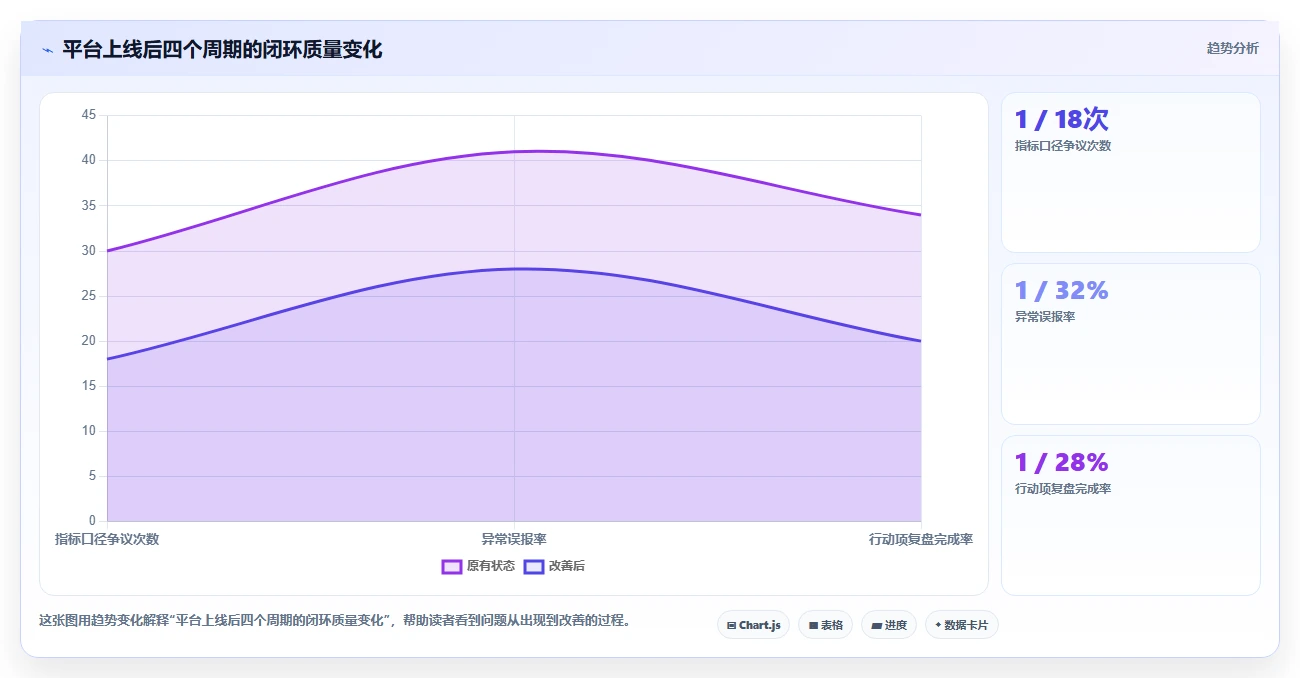Open the 1 / 28% data card
The image size is (1300, 678).
1130,515
